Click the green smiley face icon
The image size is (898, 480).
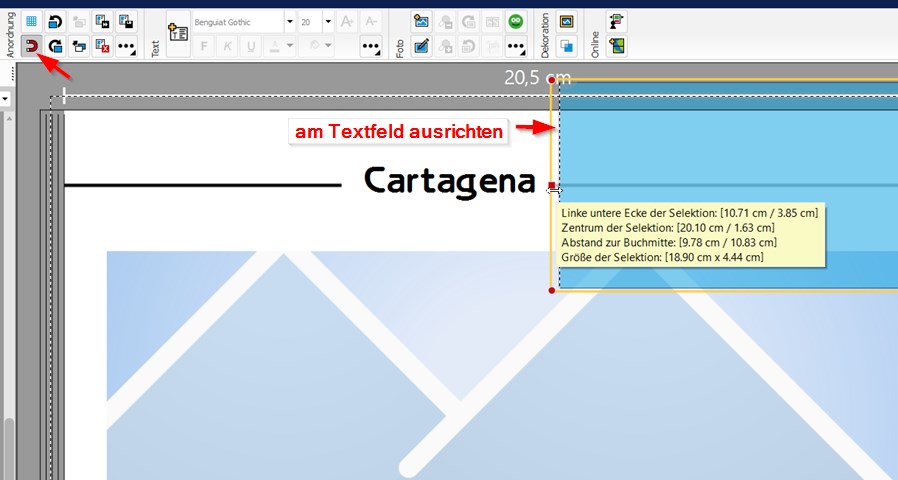[516, 21]
